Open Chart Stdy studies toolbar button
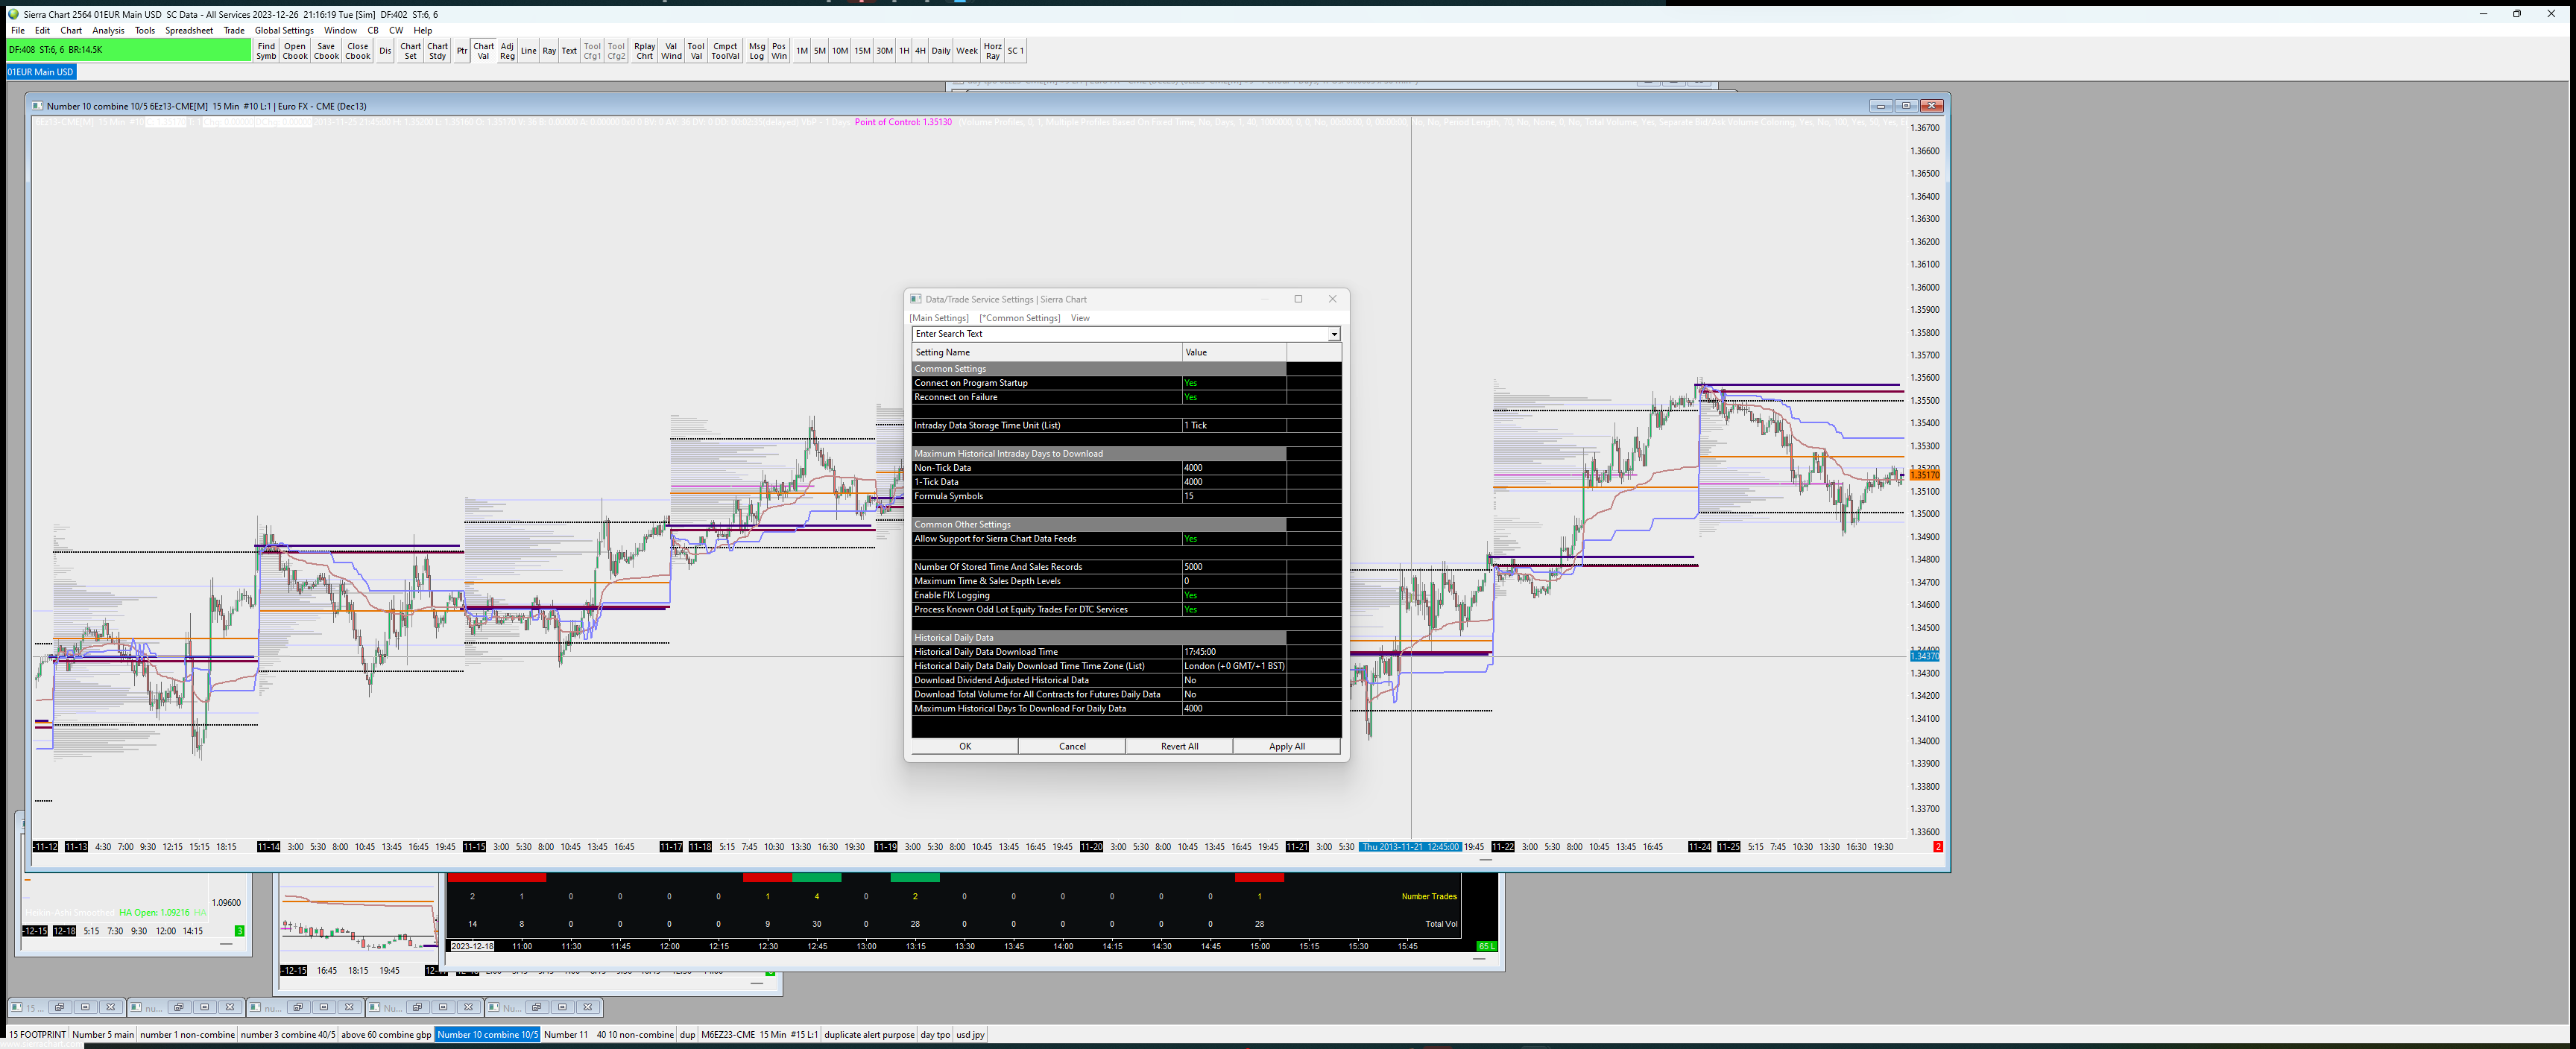The width and height of the screenshot is (2576, 1049). pos(437,51)
